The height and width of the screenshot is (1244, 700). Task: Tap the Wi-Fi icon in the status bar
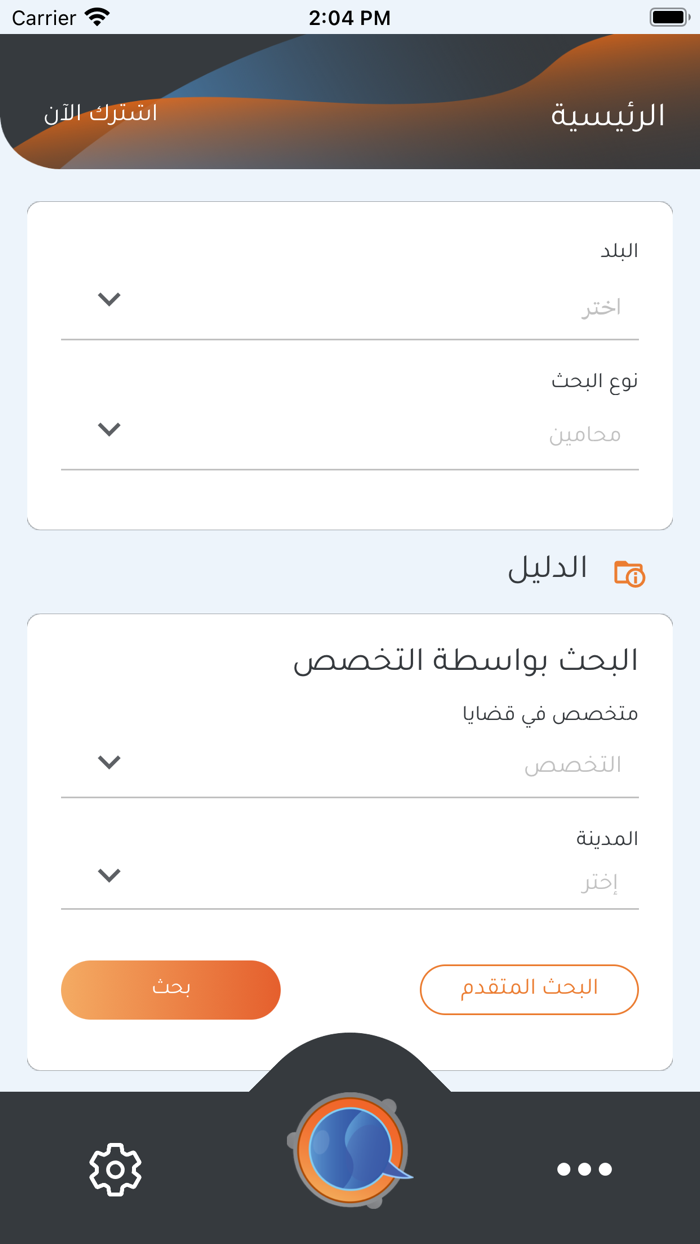click(x=97, y=16)
